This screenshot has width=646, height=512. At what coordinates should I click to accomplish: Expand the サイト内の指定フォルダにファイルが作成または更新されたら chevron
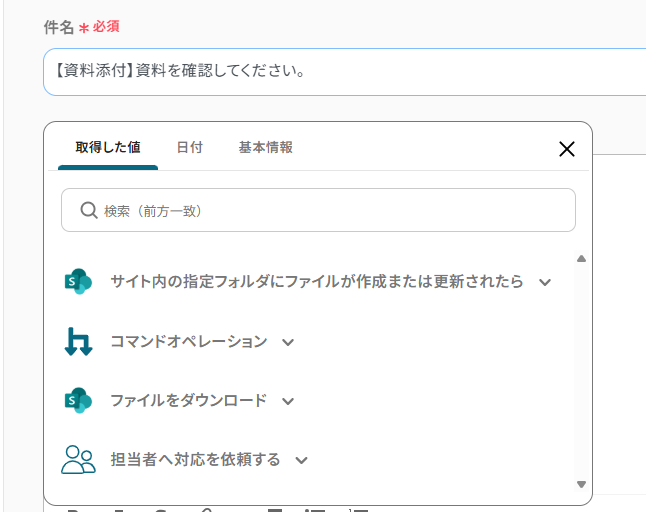[545, 283]
